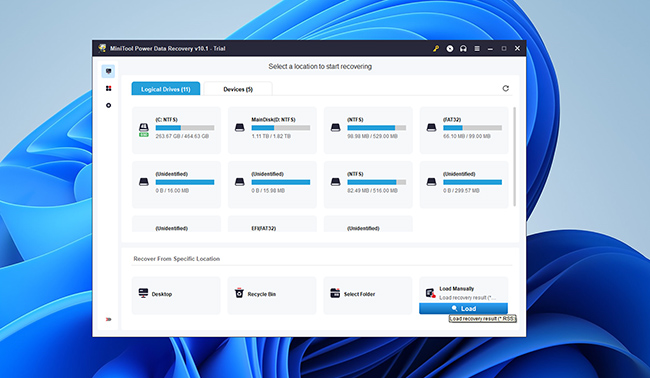Click the key register icon in title bar
The image size is (650, 378).
(436, 48)
